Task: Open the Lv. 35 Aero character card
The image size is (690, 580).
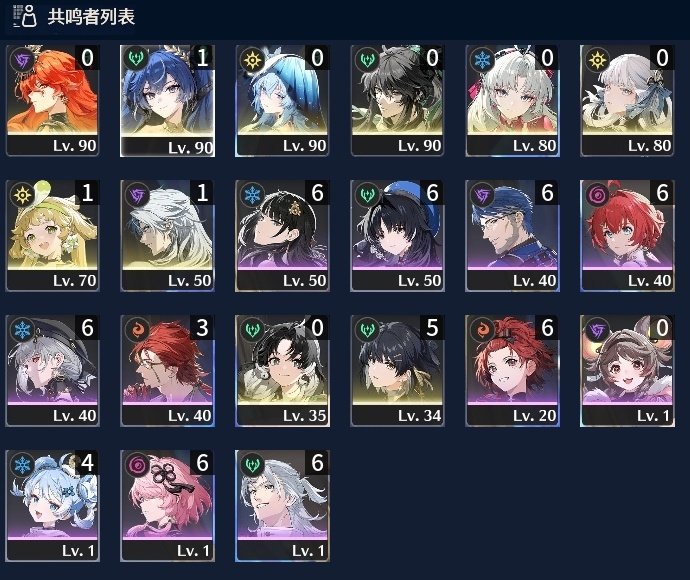Action: coord(282,371)
